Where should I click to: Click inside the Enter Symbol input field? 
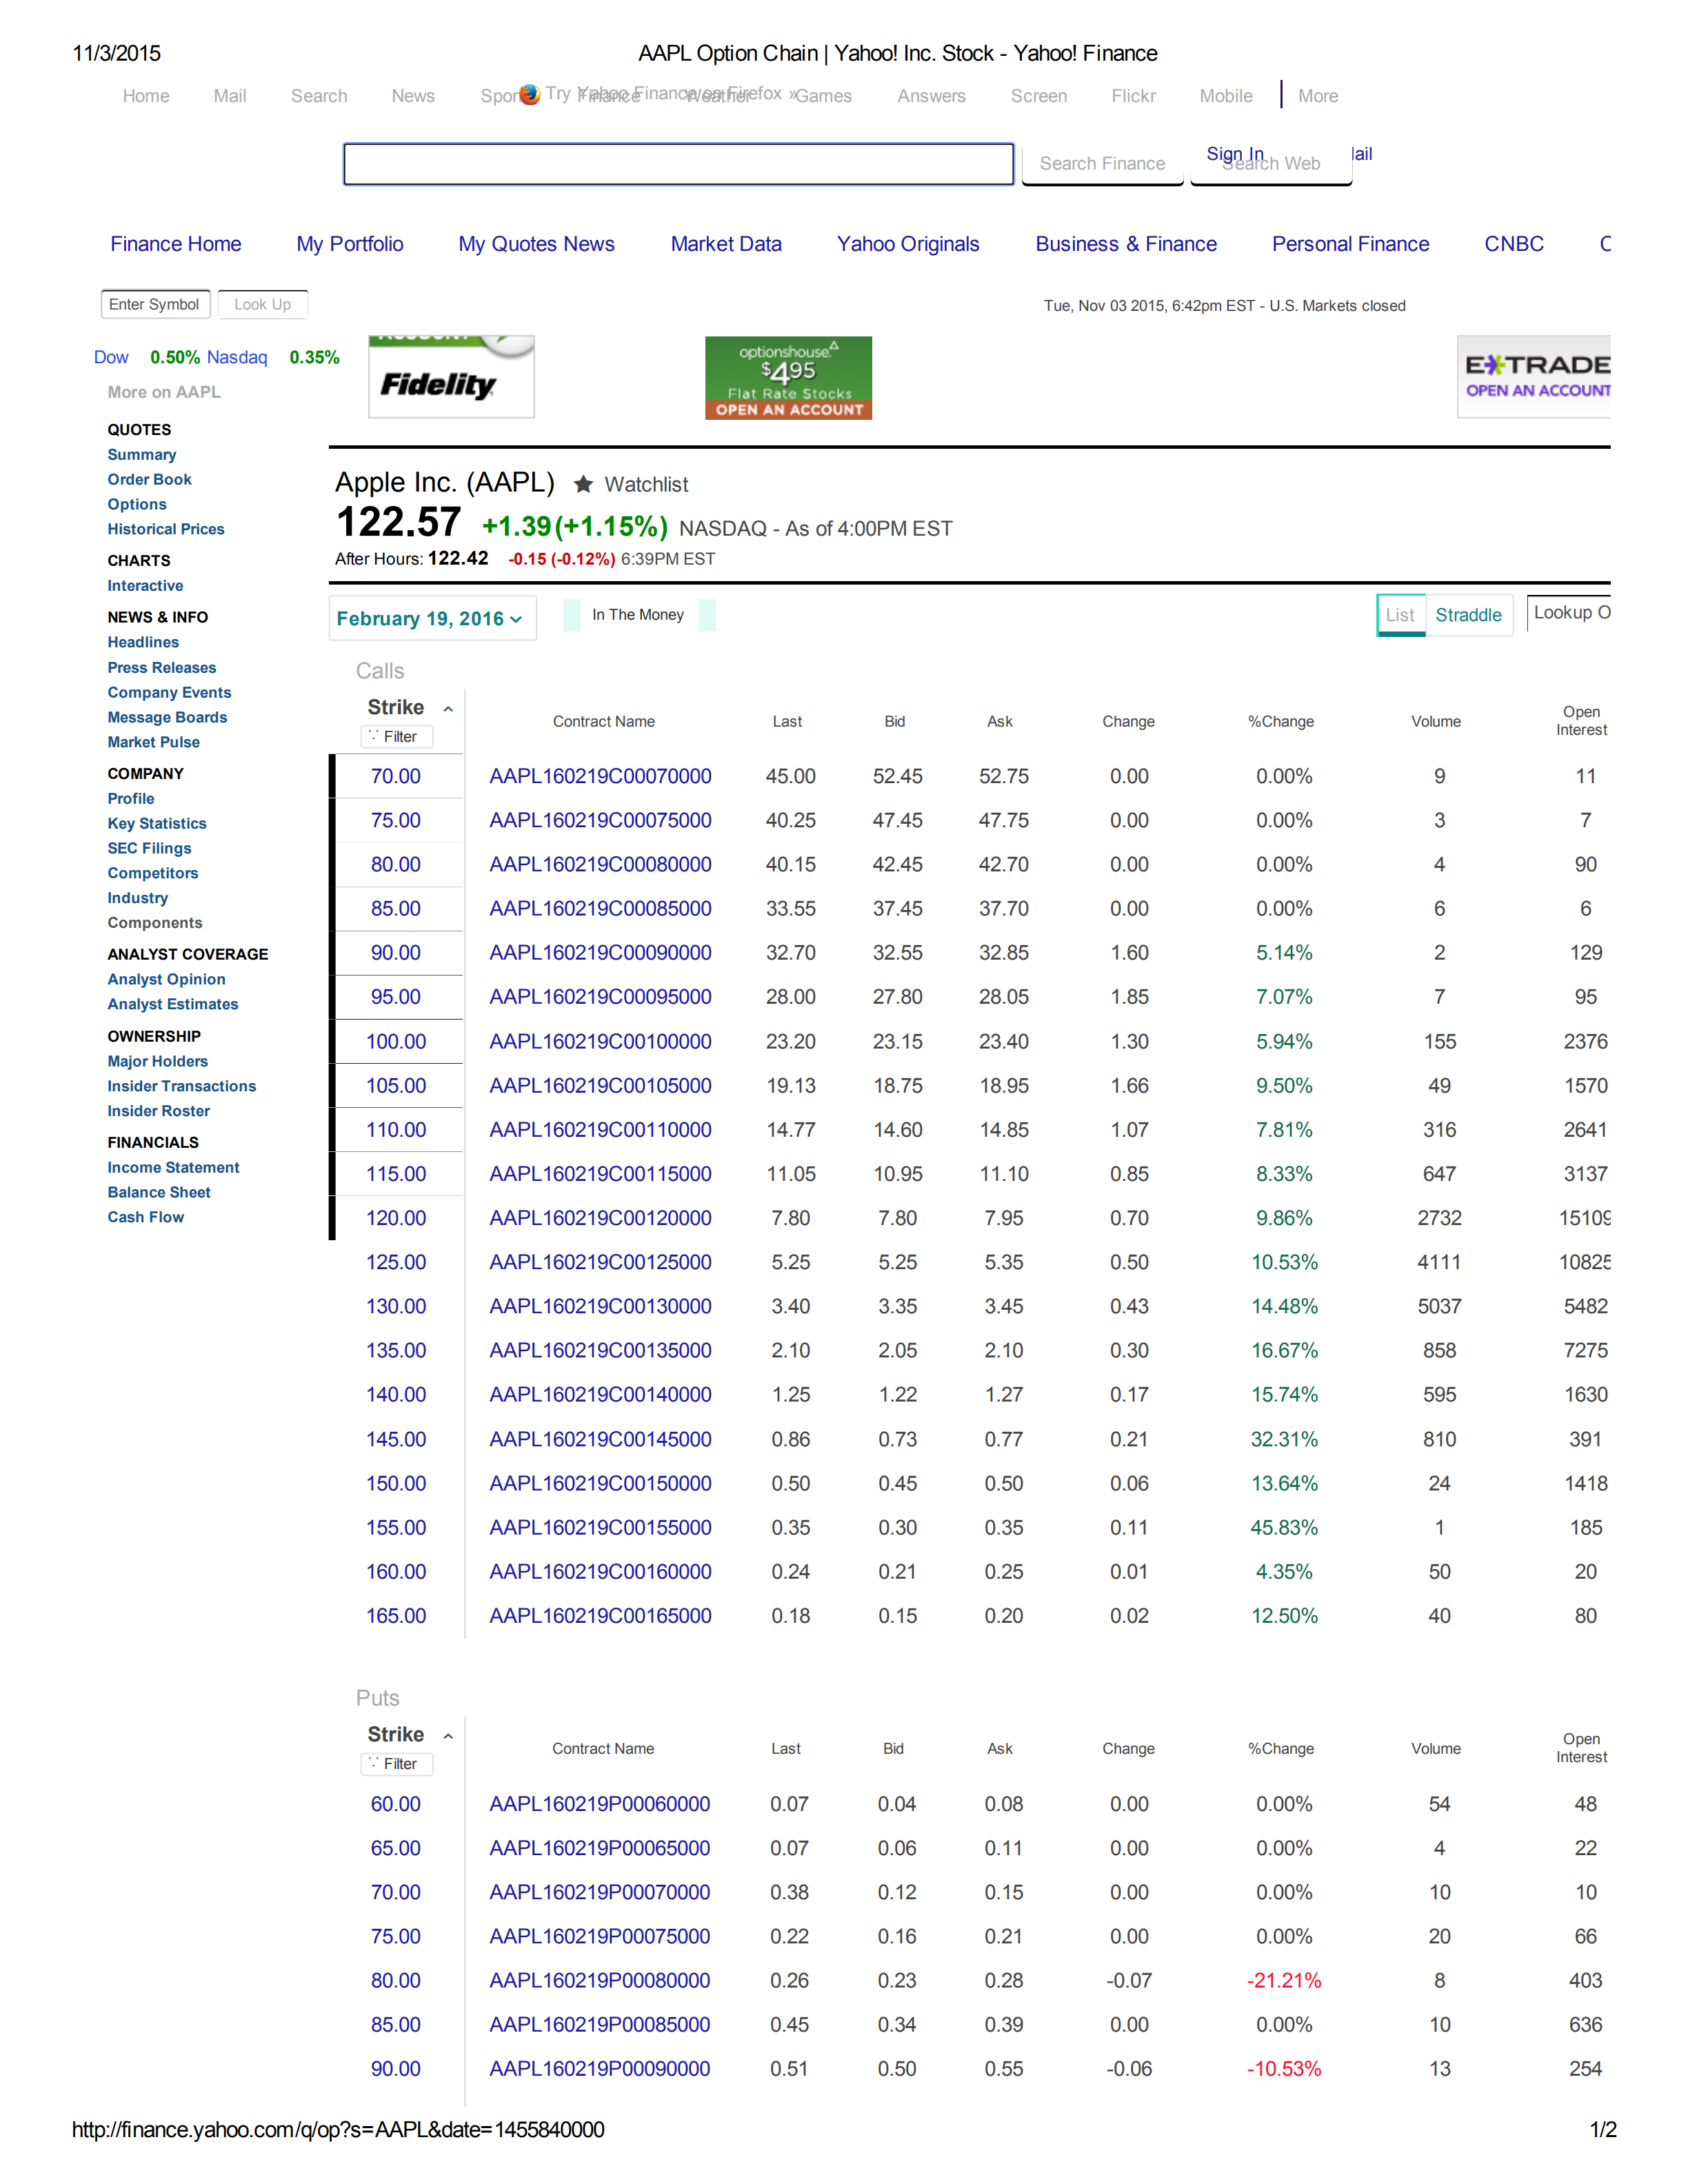click(x=155, y=304)
